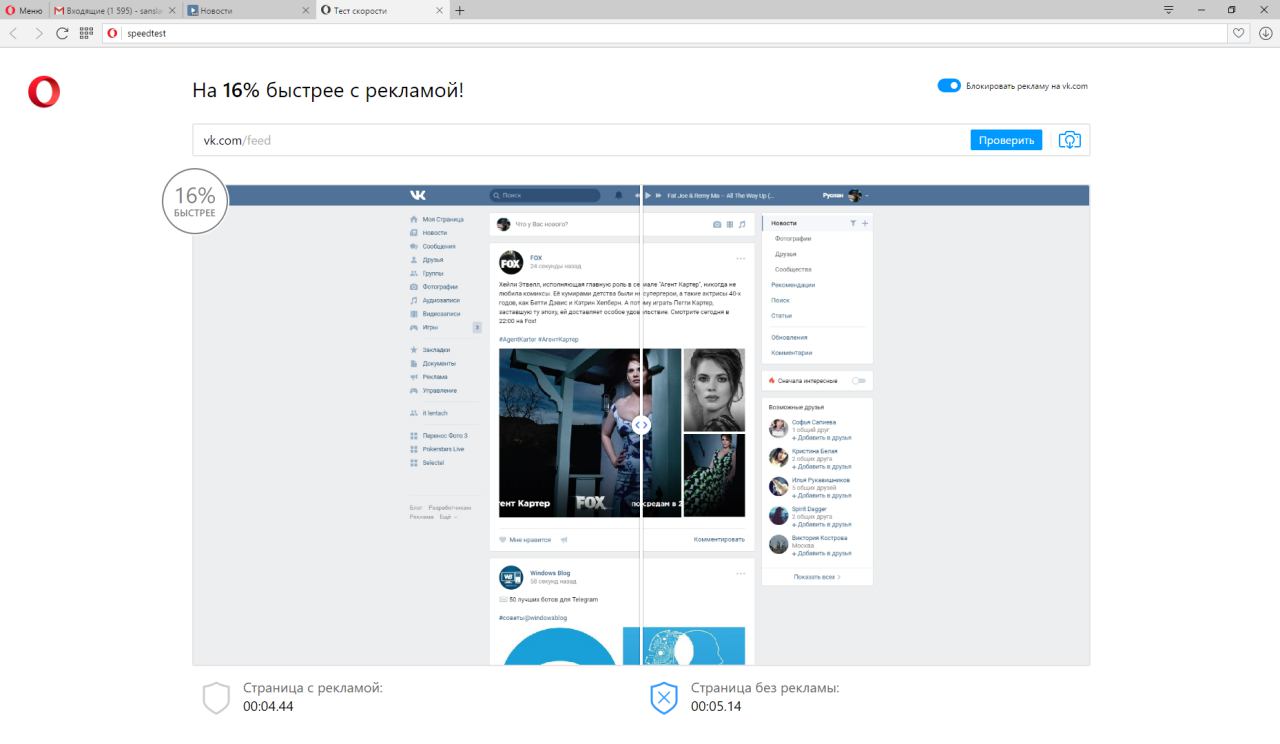Screen dimensions: 1280x744
Task: Go back to the previous page
Action: click(13, 33)
